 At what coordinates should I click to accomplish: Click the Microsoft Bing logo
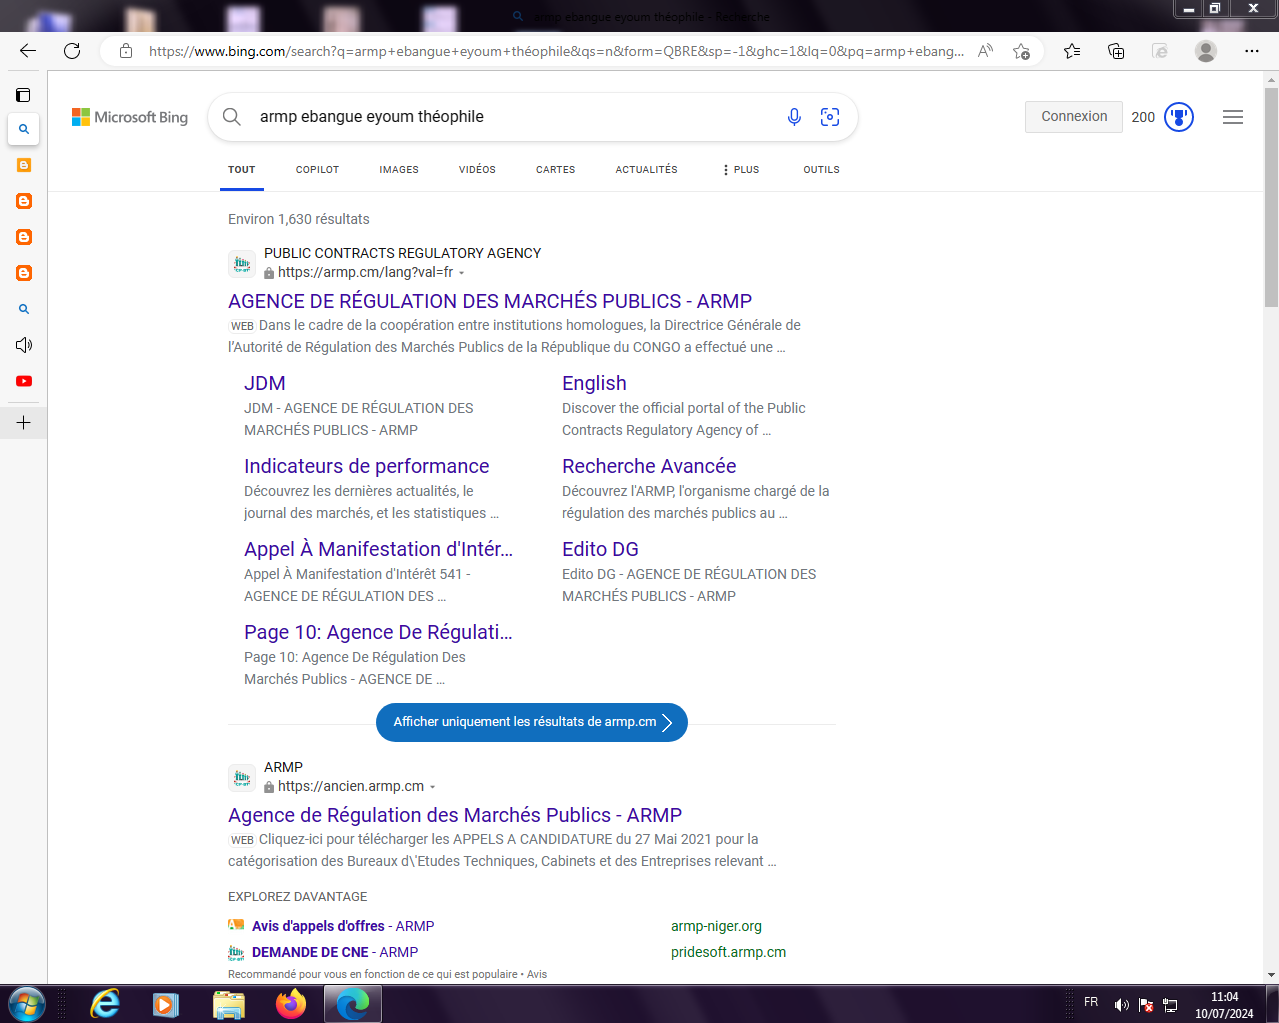tap(130, 117)
